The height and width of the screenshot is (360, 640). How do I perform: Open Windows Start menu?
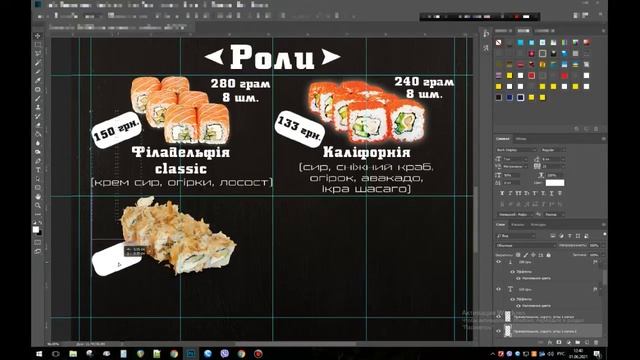pyautogui.click(x=39, y=353)
